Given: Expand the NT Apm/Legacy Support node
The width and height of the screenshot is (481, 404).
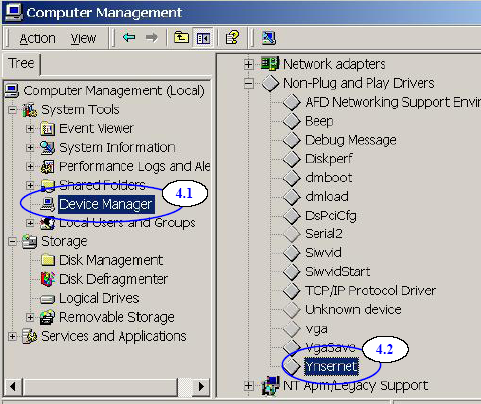Looking at the screenshot, I should pyautogui.click(x=248, y=386).
